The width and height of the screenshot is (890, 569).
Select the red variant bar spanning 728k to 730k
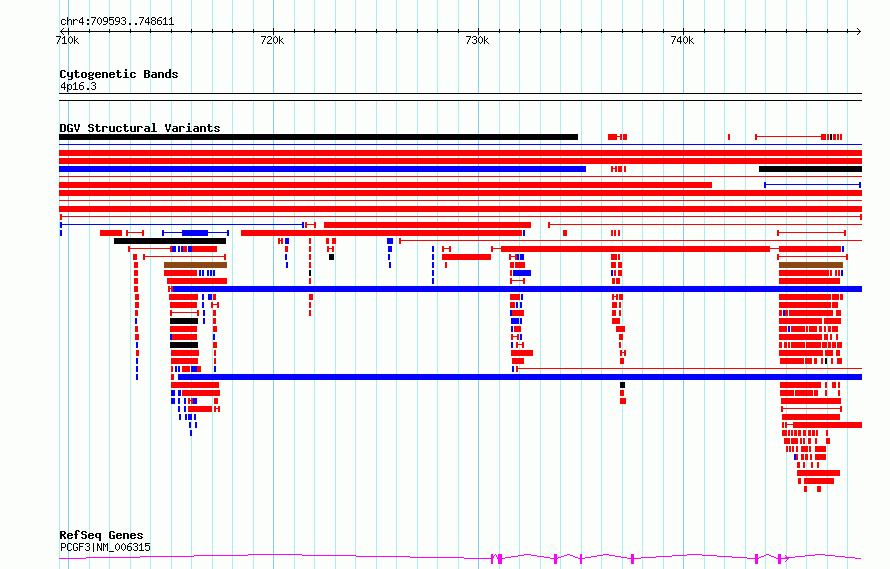tap(467, 257)
